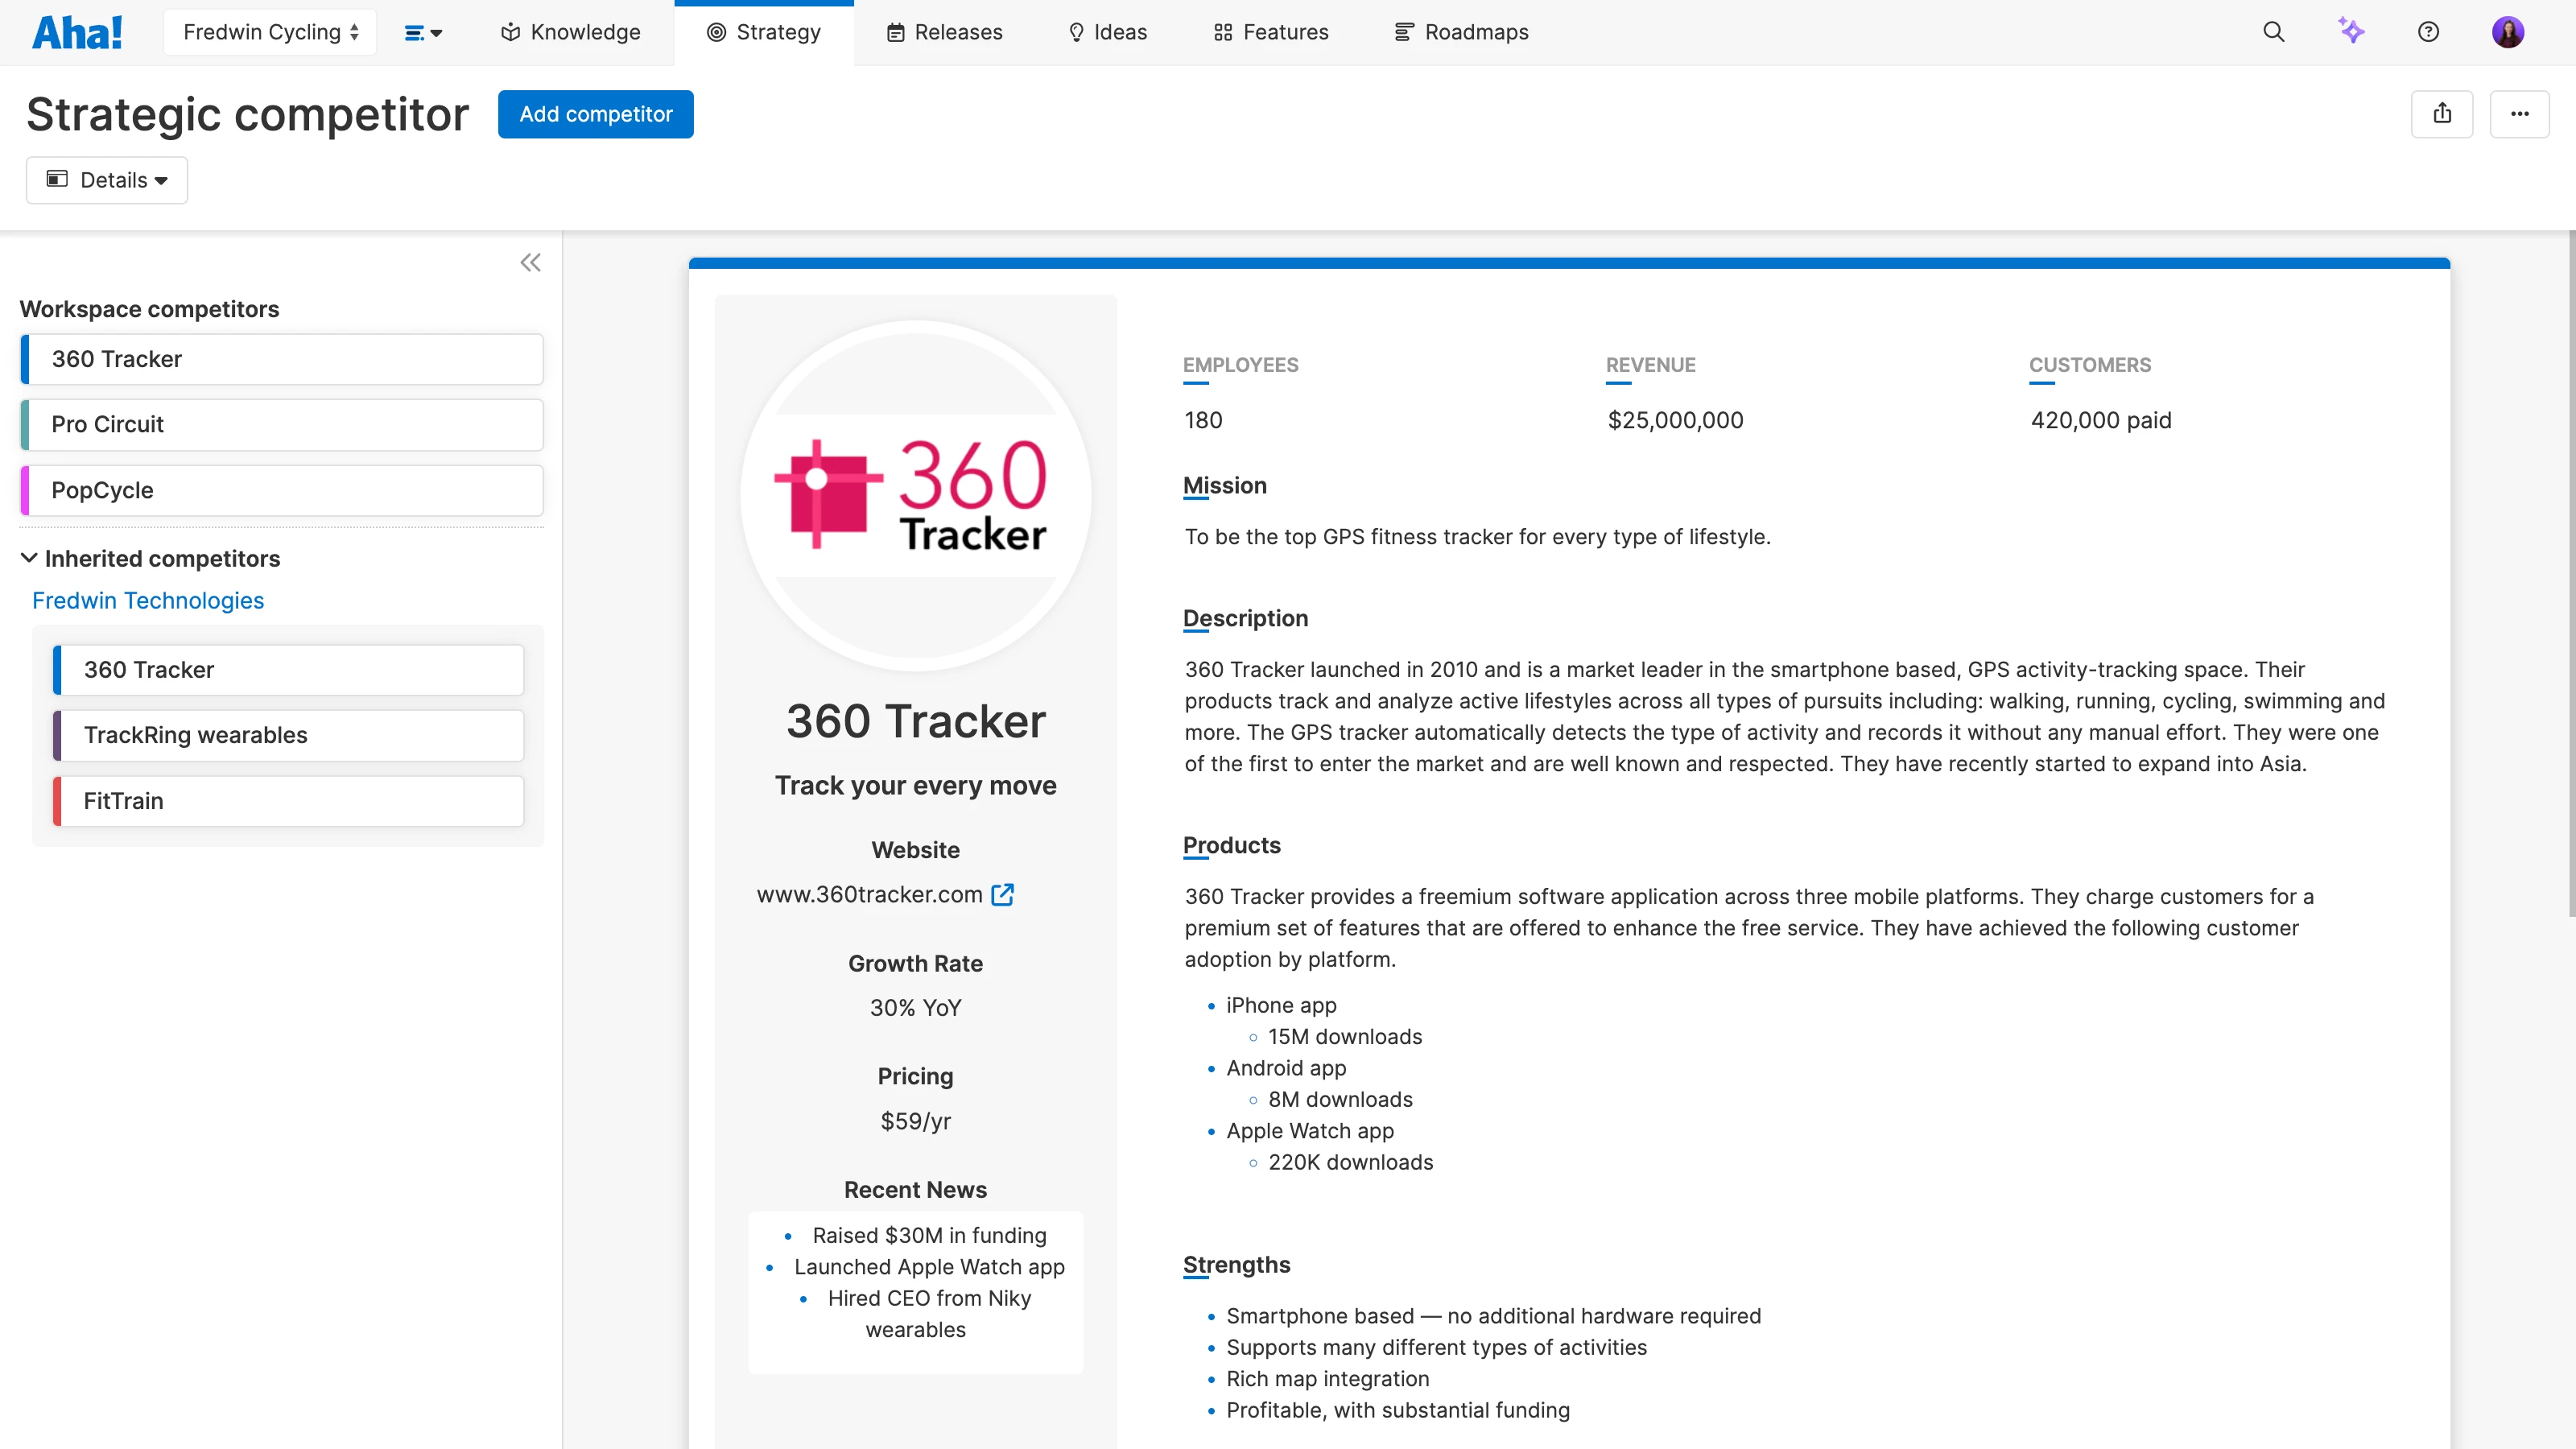Open the Fredwin Cycling workspace selector
2576x1449 pixels.
point(270,32)
